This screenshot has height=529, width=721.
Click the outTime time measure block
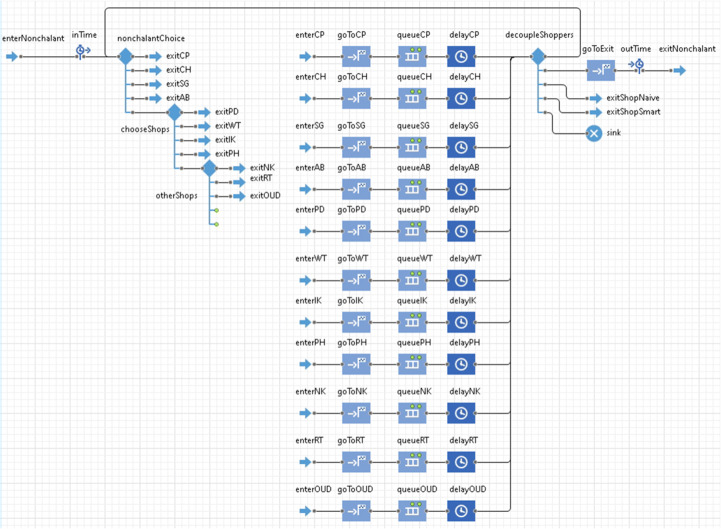pos(638,67)
